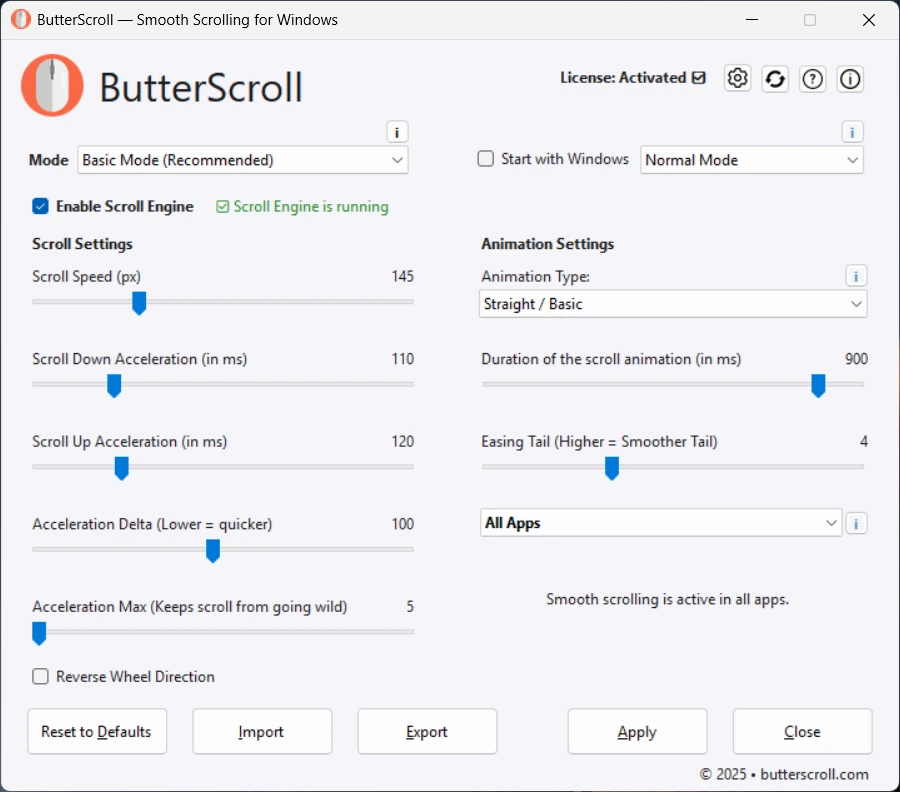The image size is (900, 792).
Task: Open help via the question mark icon
Action: pos(812,79)
